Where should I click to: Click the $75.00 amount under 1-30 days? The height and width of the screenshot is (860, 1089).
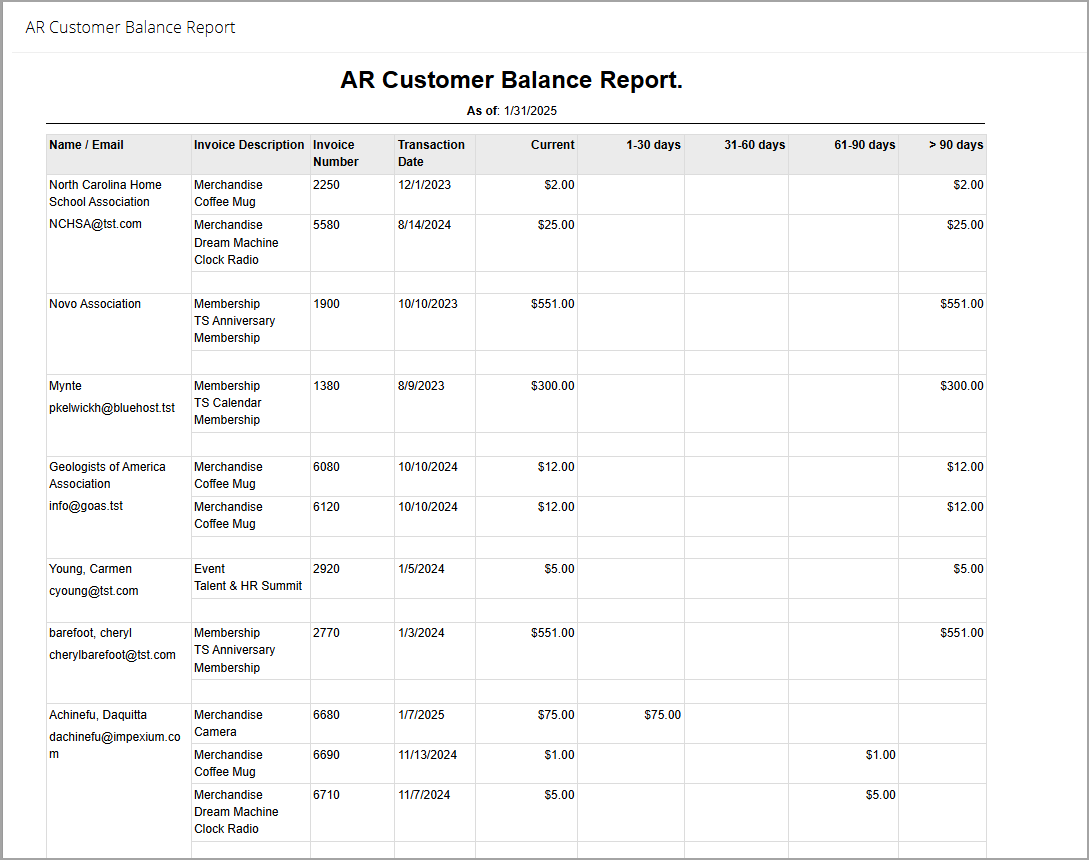coord(662,714)
